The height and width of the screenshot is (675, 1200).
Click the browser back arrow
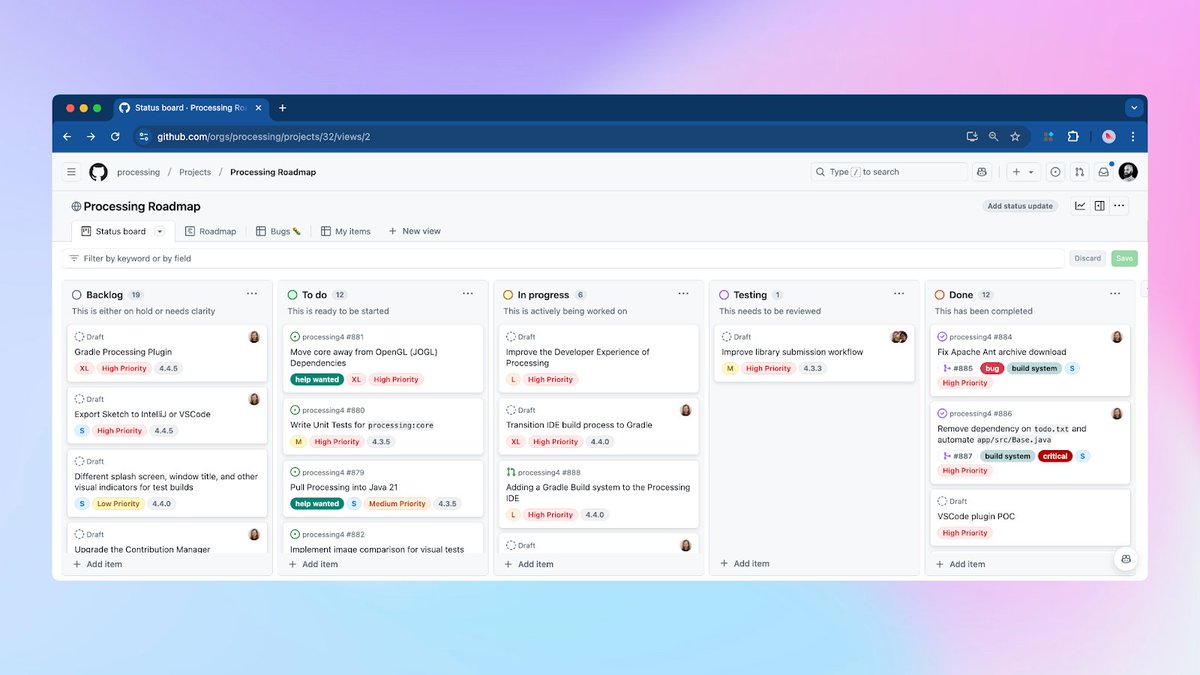click(67, 137)
